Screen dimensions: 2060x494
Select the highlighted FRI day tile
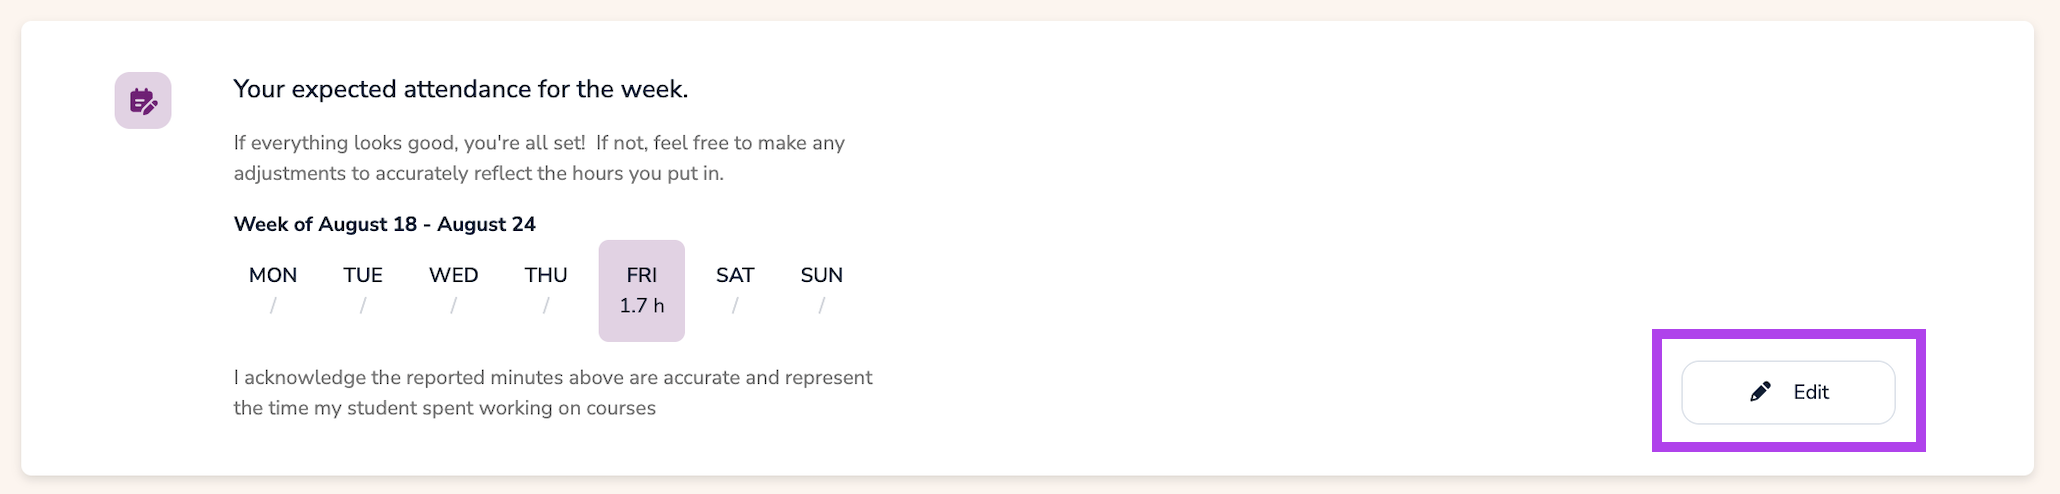(x=642, y=291)
